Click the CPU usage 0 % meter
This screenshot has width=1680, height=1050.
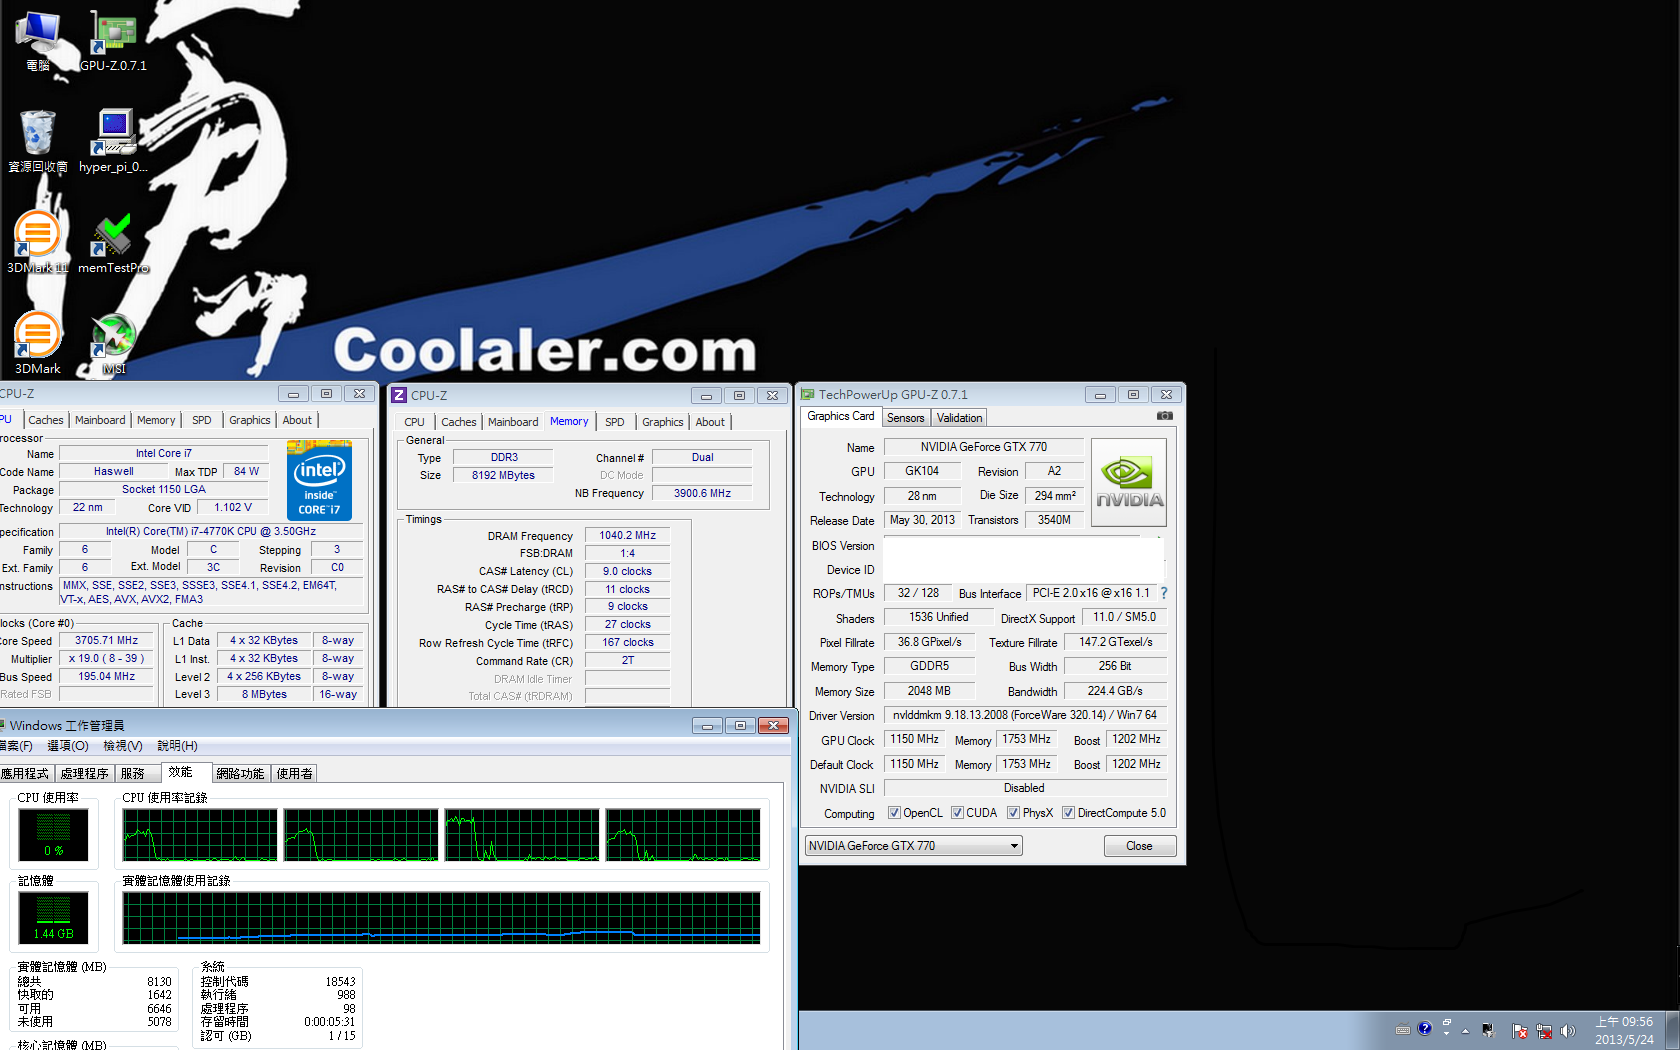(53, 834)
